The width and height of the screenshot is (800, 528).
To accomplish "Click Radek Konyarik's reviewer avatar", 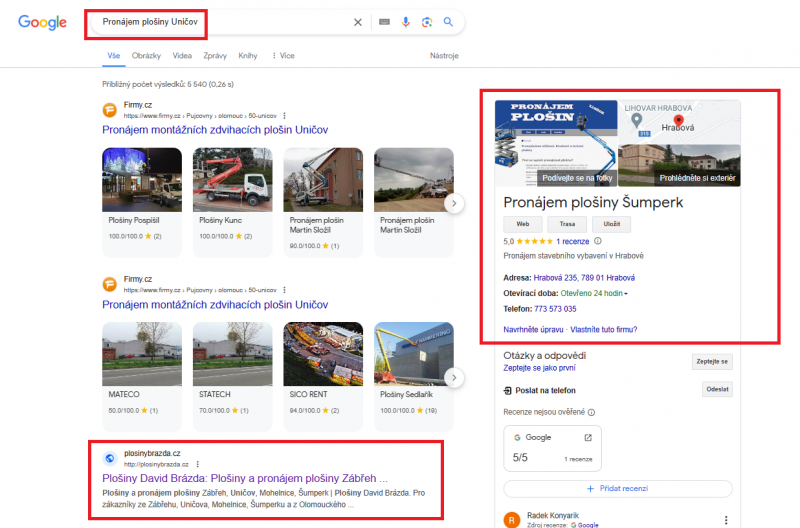I will pos(512,520).
